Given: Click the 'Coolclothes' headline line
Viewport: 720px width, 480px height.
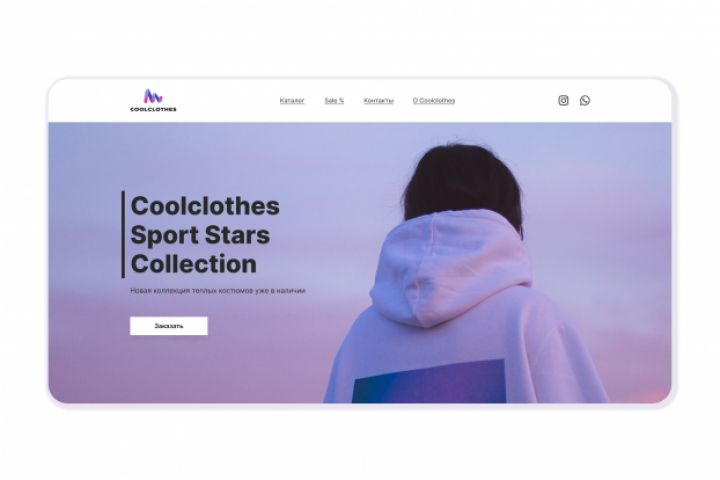Looking at the screenshot, I should (205, 206).
